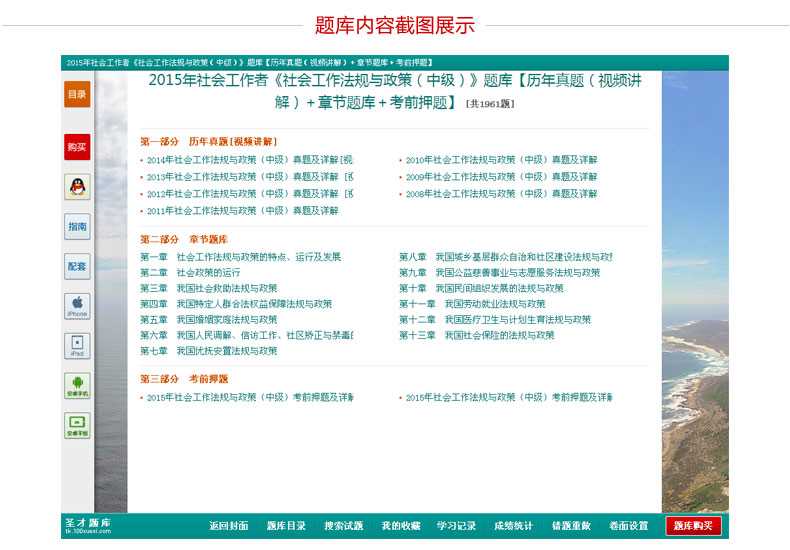
Task: Click the 配套 sidebar icon
Action: (x=77, y=266)
